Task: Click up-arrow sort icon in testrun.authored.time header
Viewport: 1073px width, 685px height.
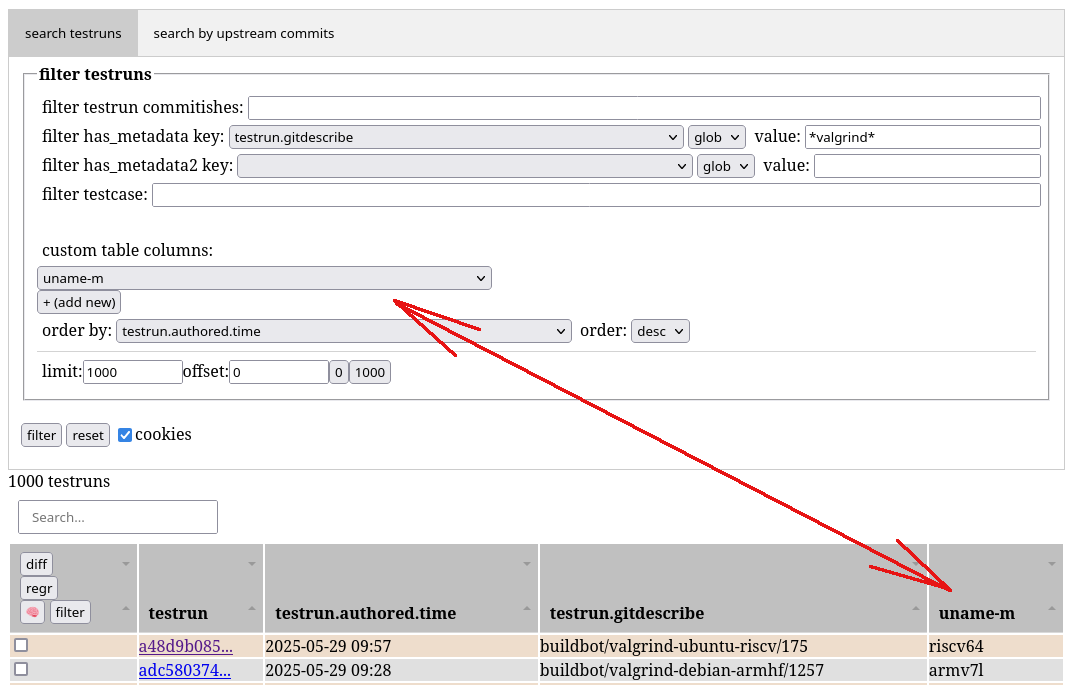Action: pos(527,608)
